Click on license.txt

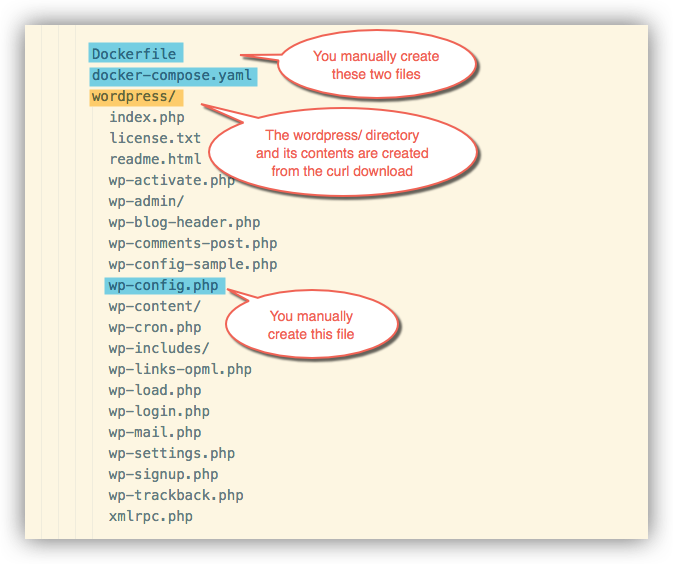click(155, 138)
